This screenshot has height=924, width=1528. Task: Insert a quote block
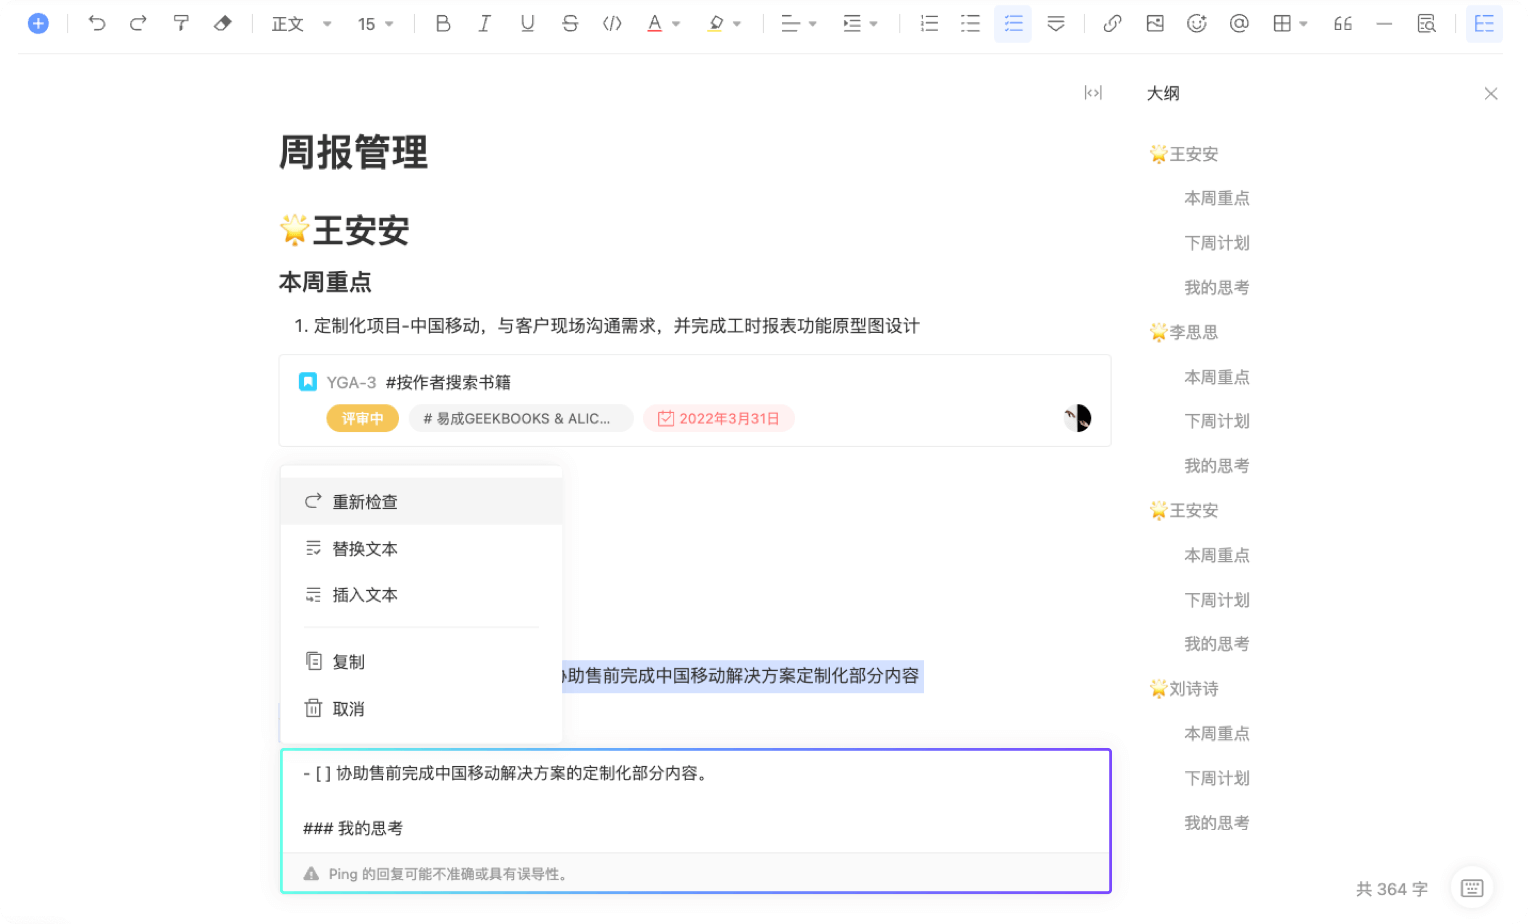click(x=1343, y=23)
